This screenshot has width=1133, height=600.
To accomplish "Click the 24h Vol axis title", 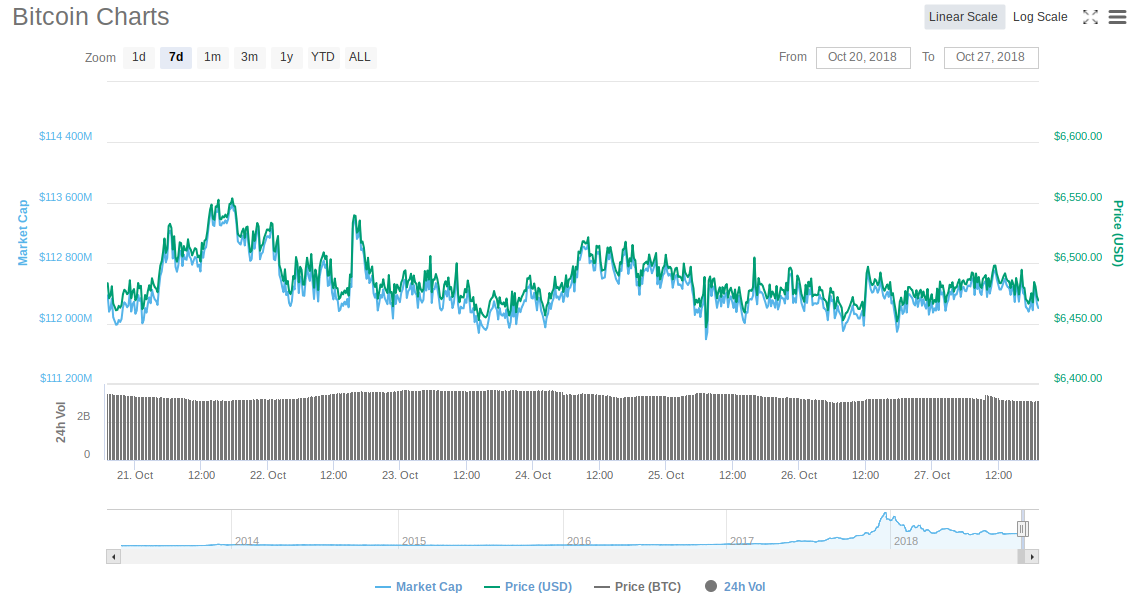I will [61, 422].
